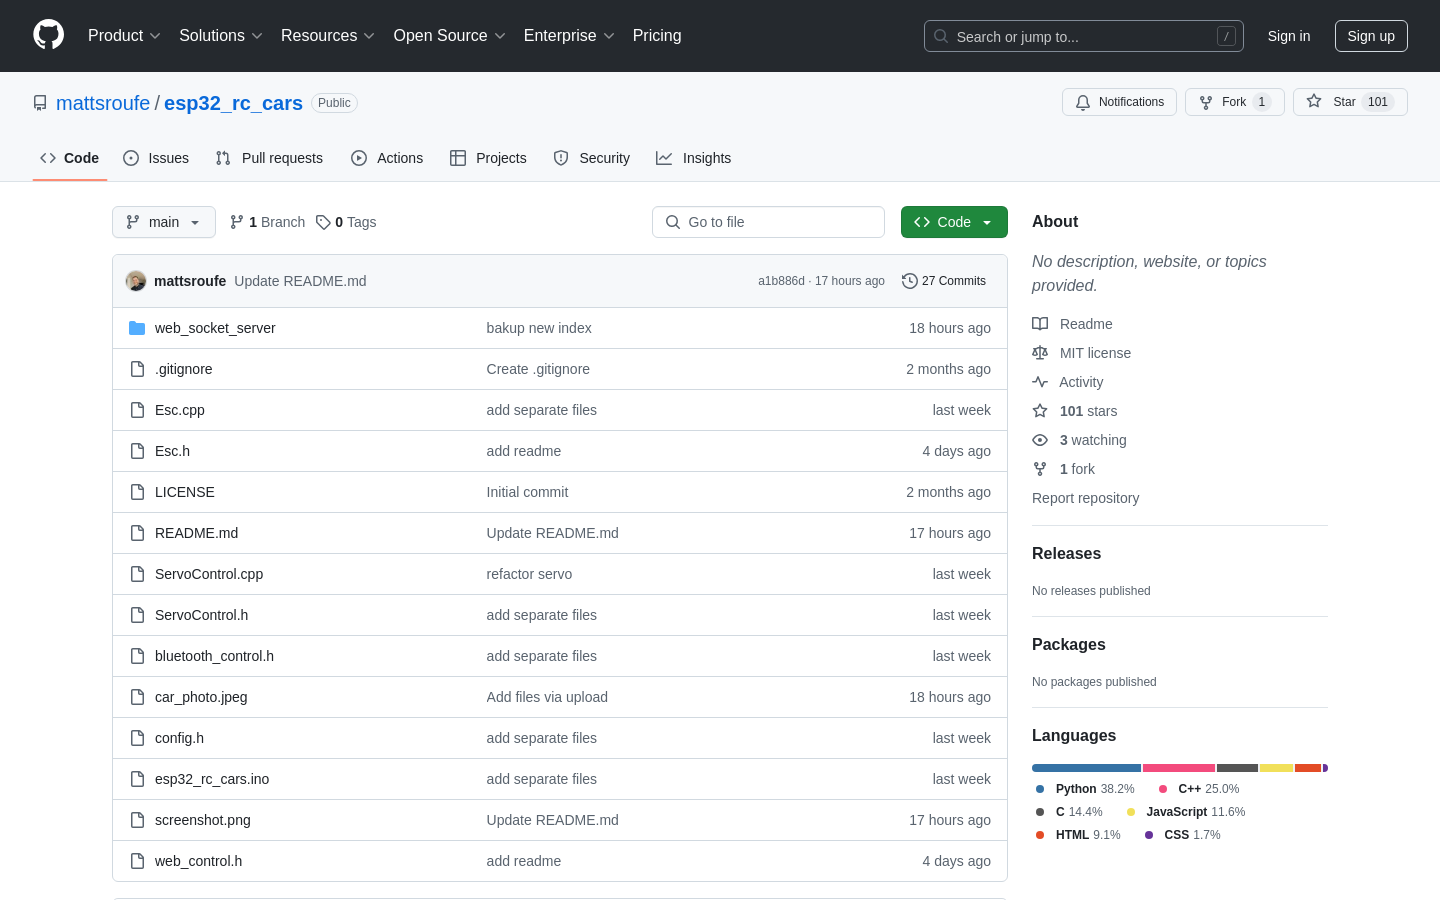Expand the Product menu

(124, 36)
